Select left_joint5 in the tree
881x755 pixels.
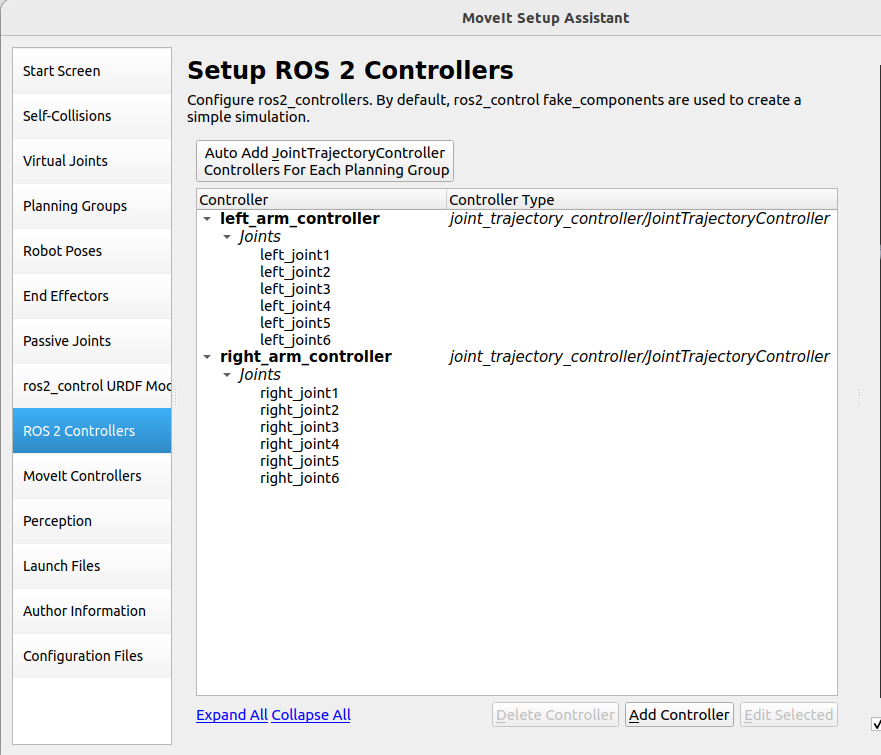coord(295,323)
